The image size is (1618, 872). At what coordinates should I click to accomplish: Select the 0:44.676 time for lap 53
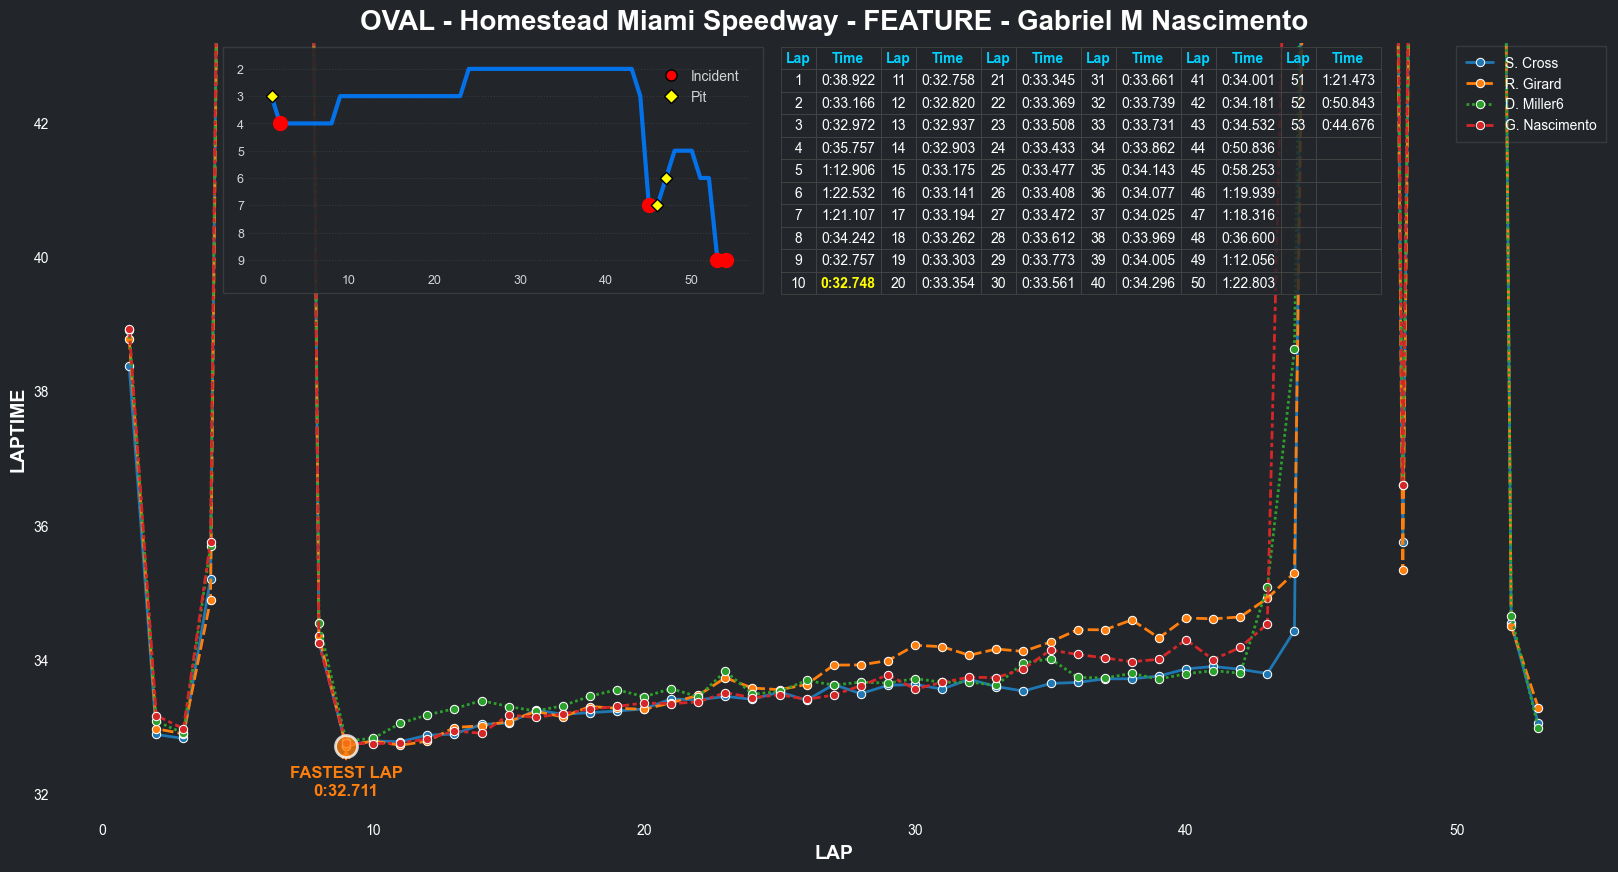point(1347,125)
